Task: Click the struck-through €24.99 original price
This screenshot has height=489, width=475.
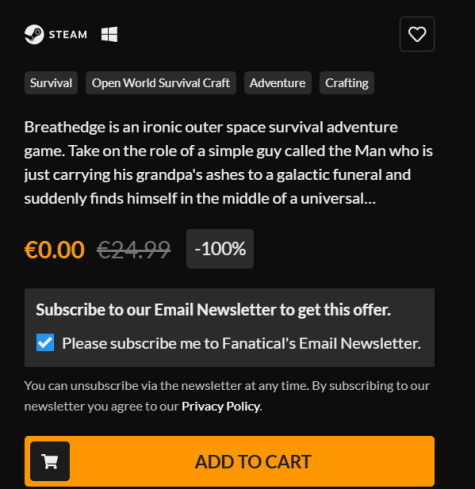Action: 134,249
